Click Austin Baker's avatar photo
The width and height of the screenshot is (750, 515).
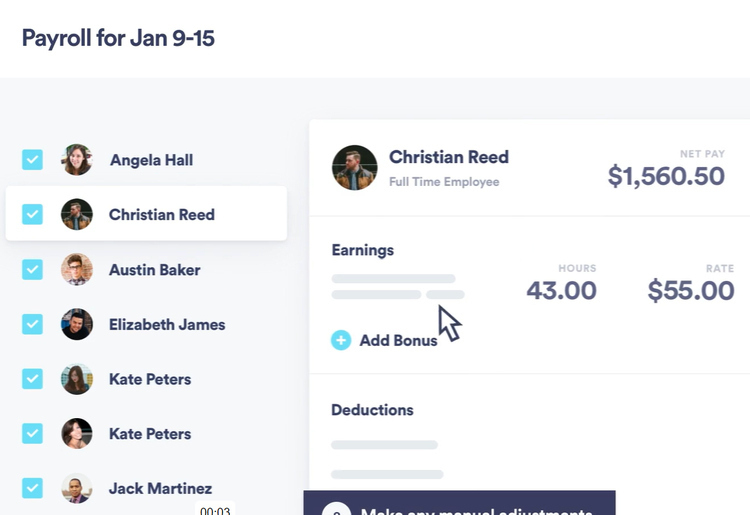point(77,270)
